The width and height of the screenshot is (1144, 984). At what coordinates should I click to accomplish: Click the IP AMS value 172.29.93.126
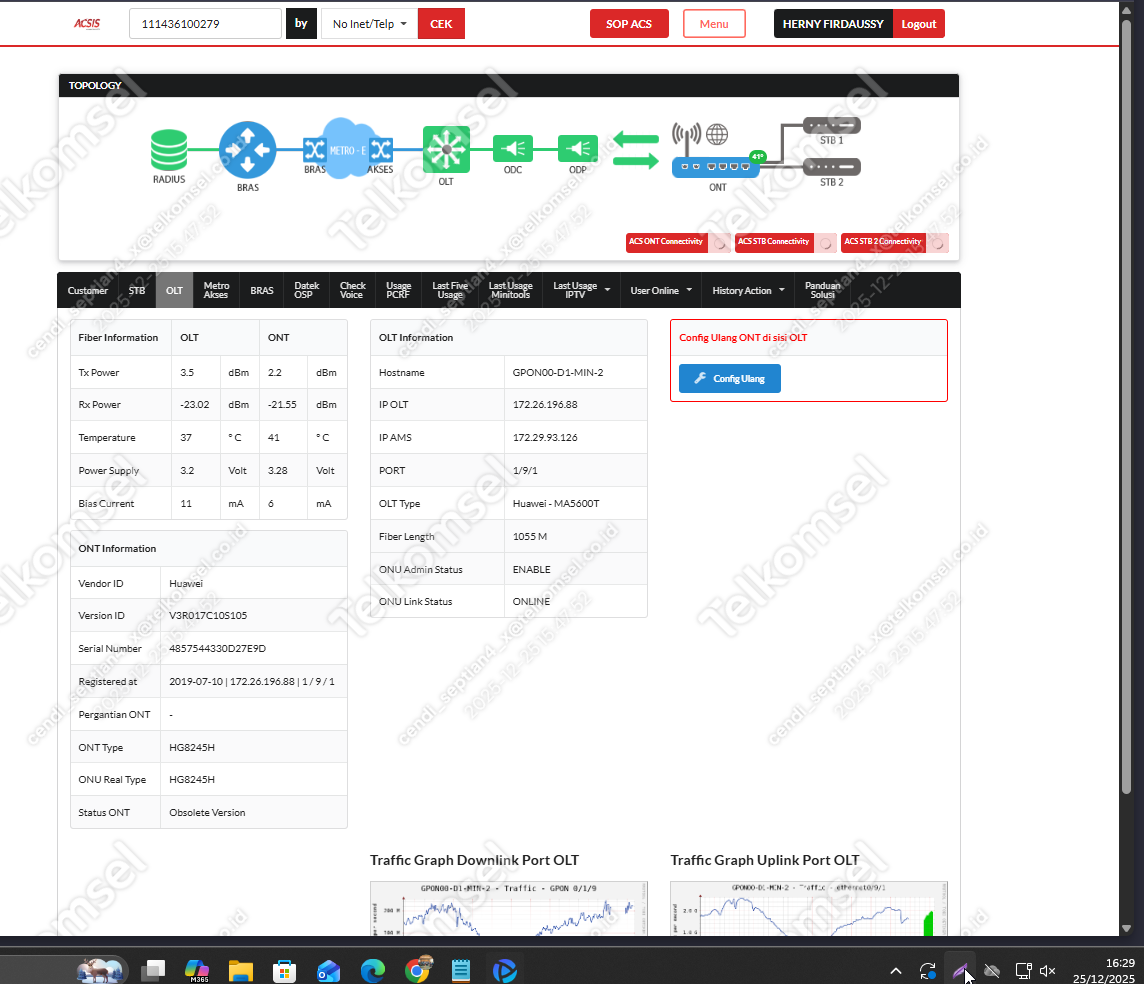click(x=545, y=438)
